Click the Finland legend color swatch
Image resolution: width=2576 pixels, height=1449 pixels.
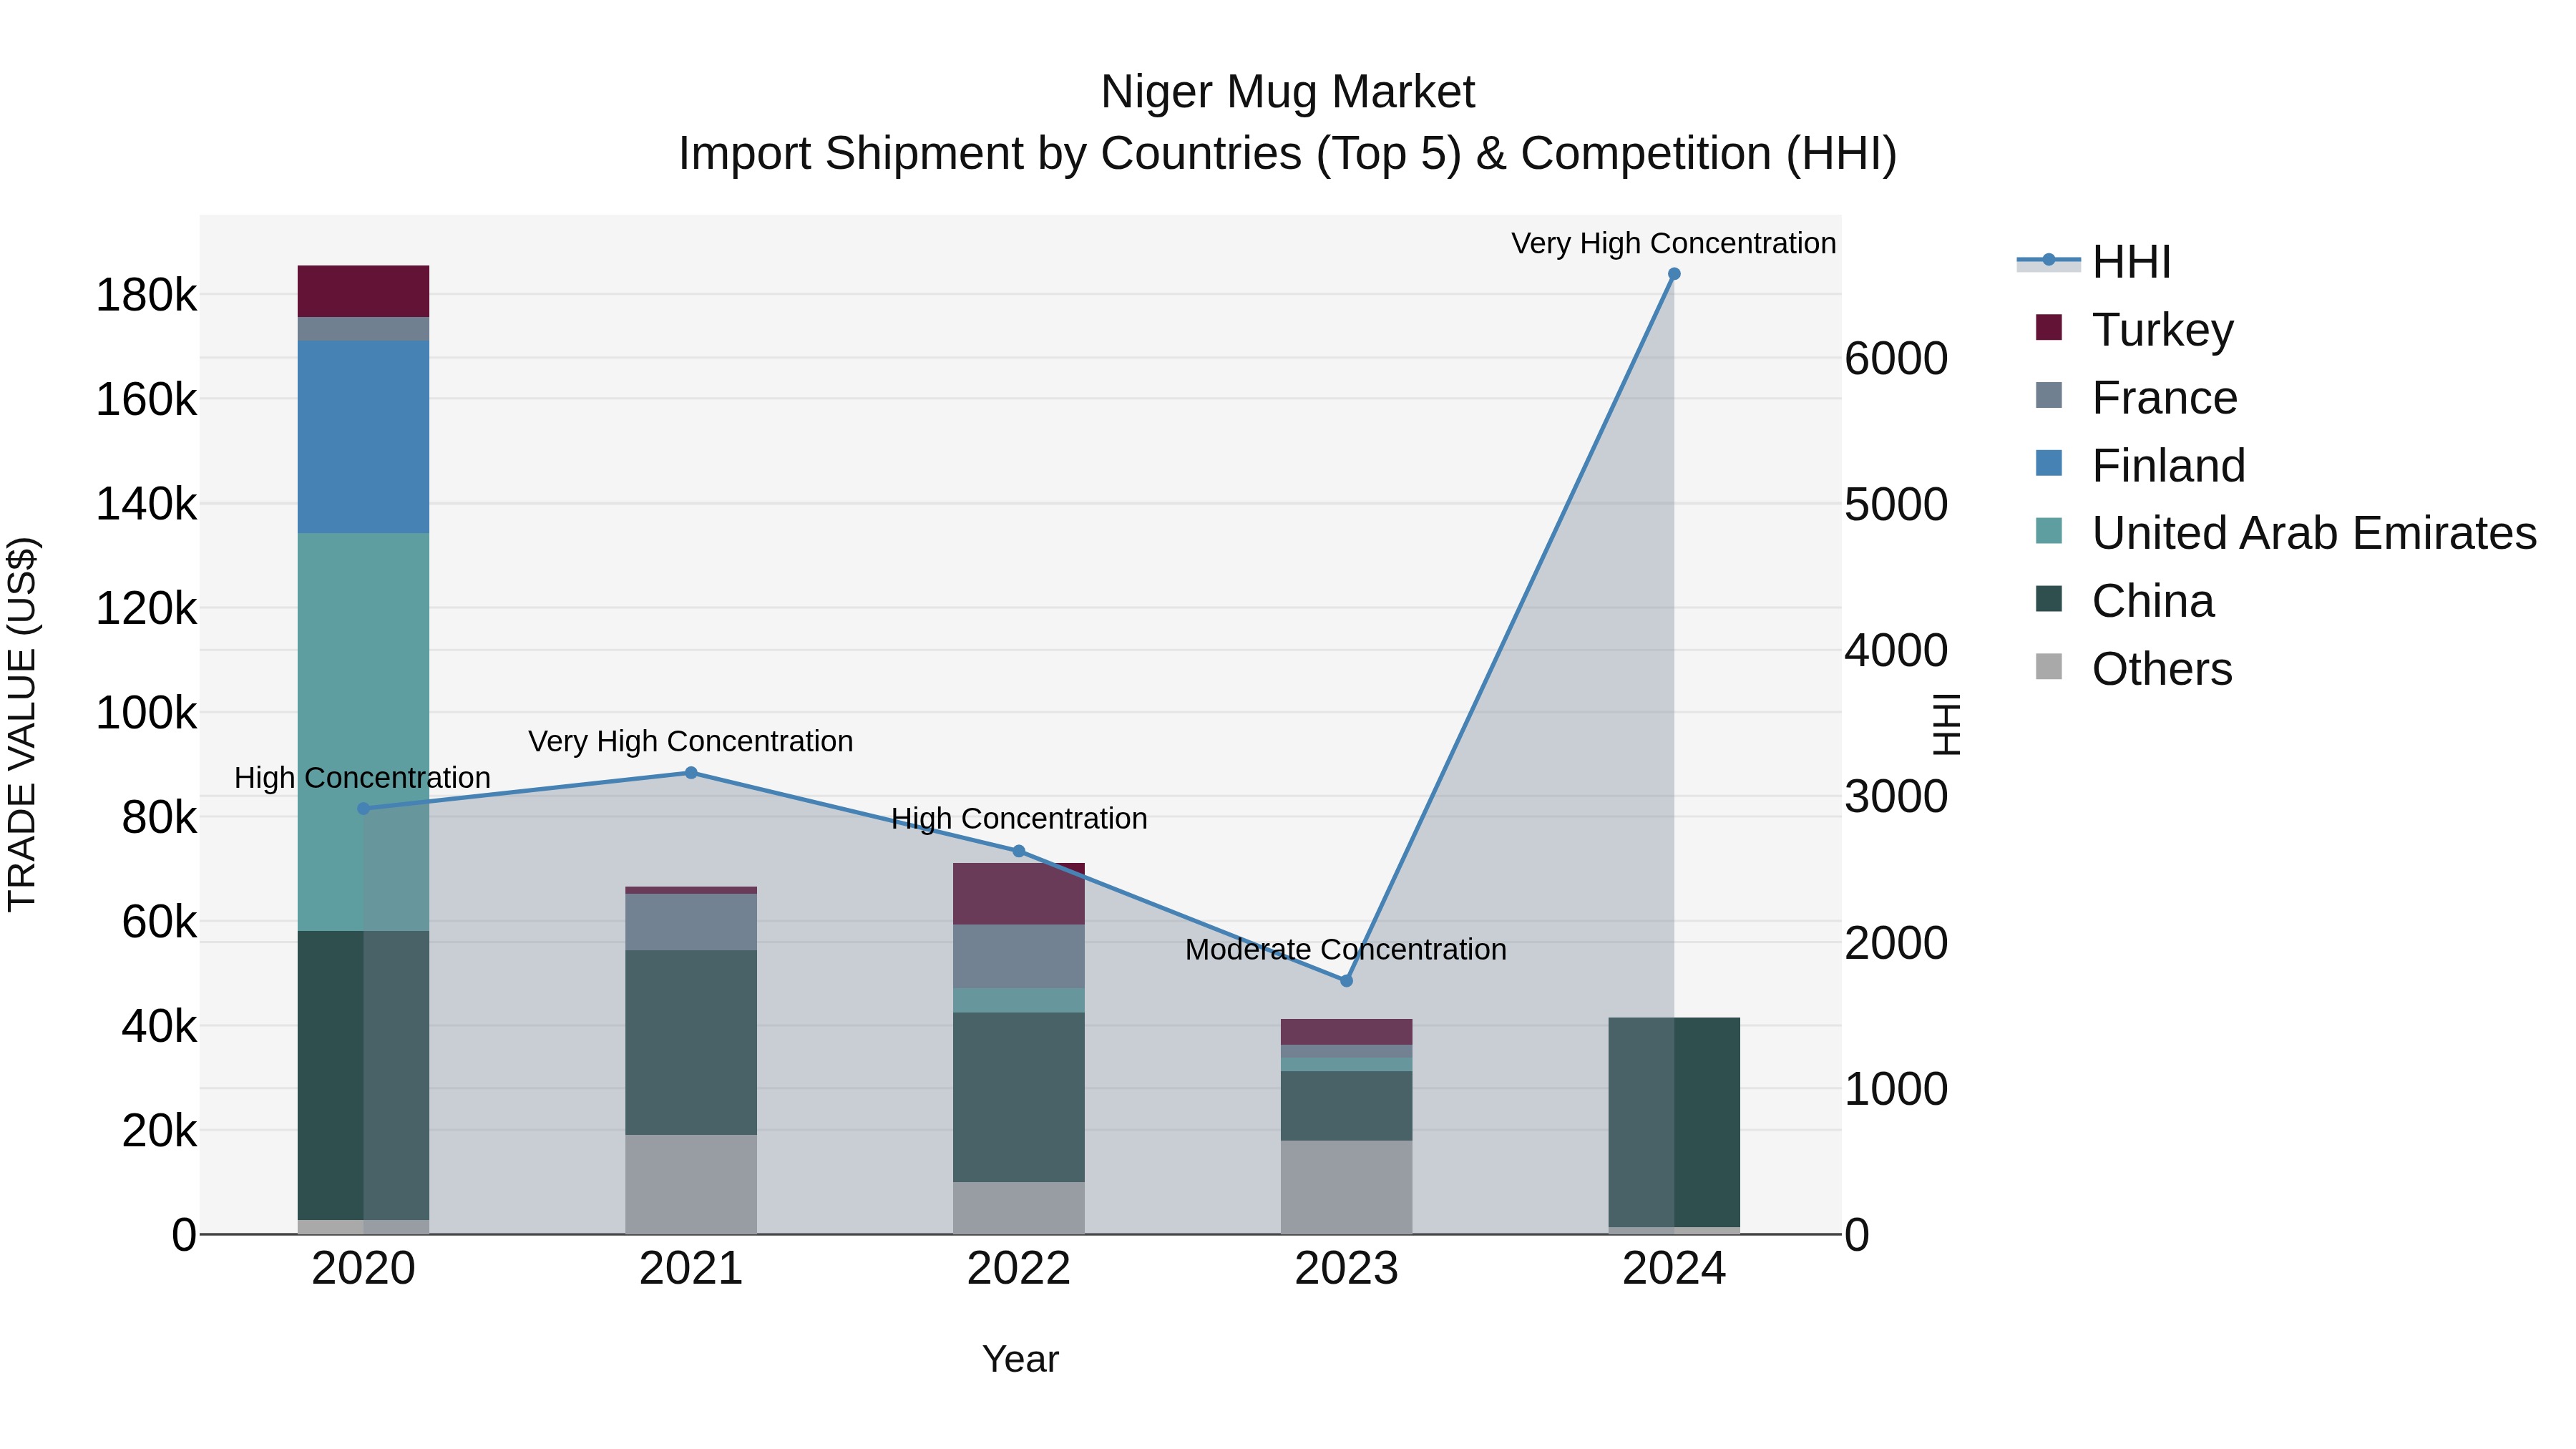(2048, 463)
